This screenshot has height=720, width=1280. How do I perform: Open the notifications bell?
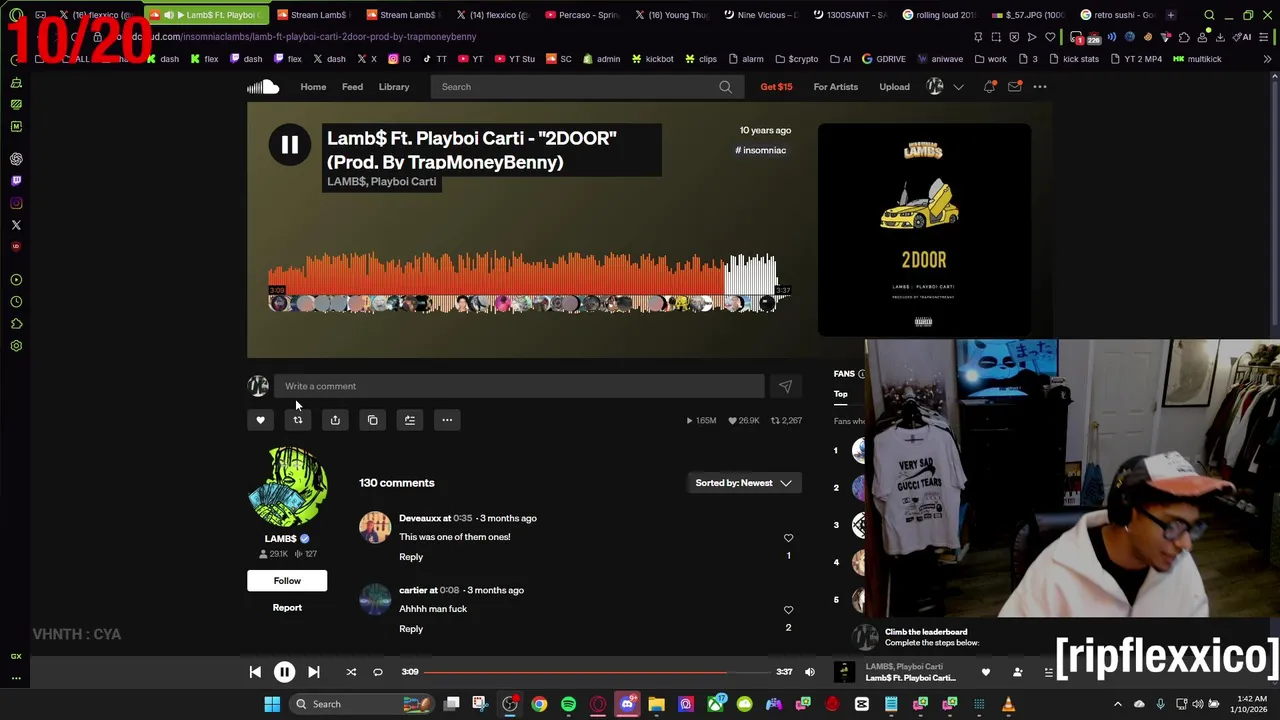(989, 87)
